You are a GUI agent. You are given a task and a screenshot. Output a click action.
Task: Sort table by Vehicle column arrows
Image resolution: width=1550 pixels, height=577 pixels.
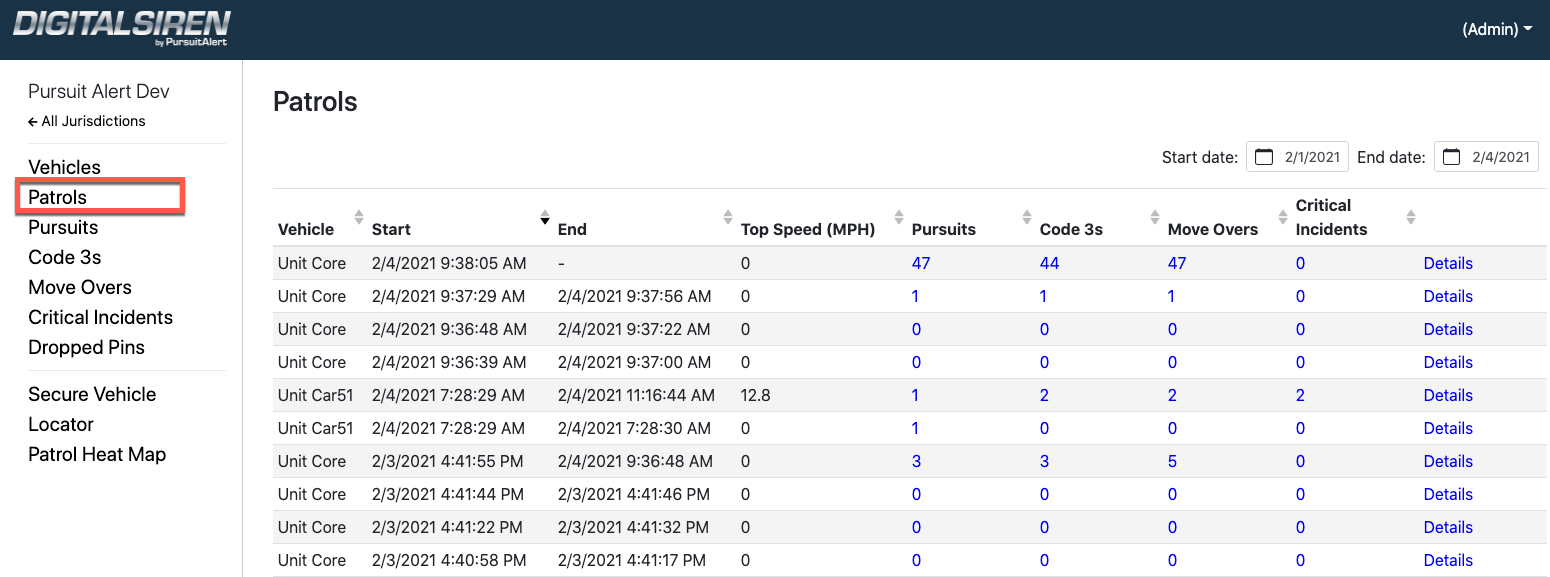(360, 217)
